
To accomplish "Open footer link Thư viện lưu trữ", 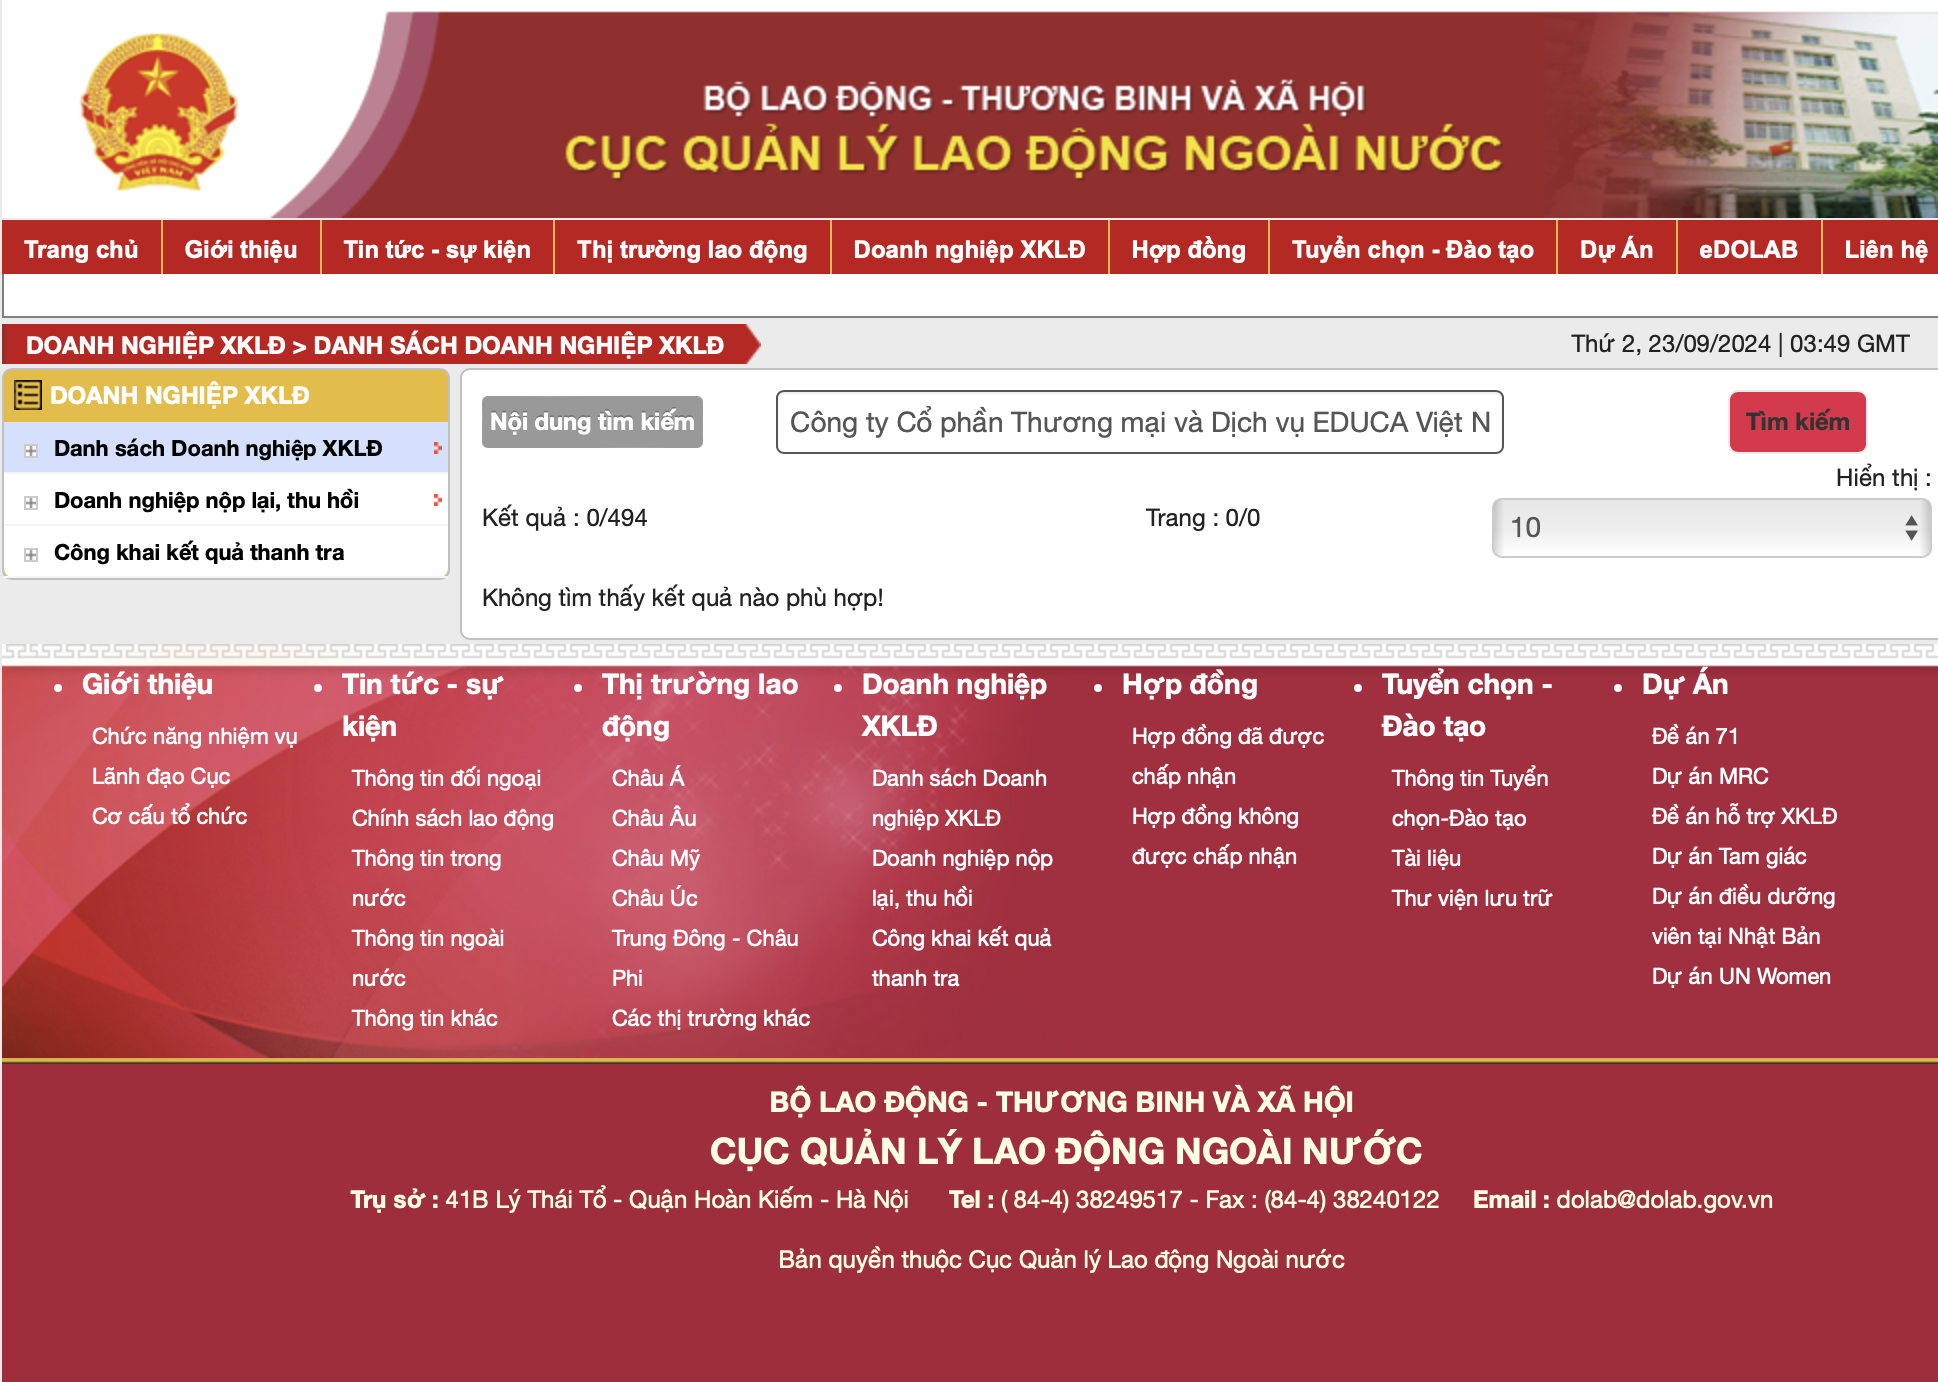I will coord(1471,898).
